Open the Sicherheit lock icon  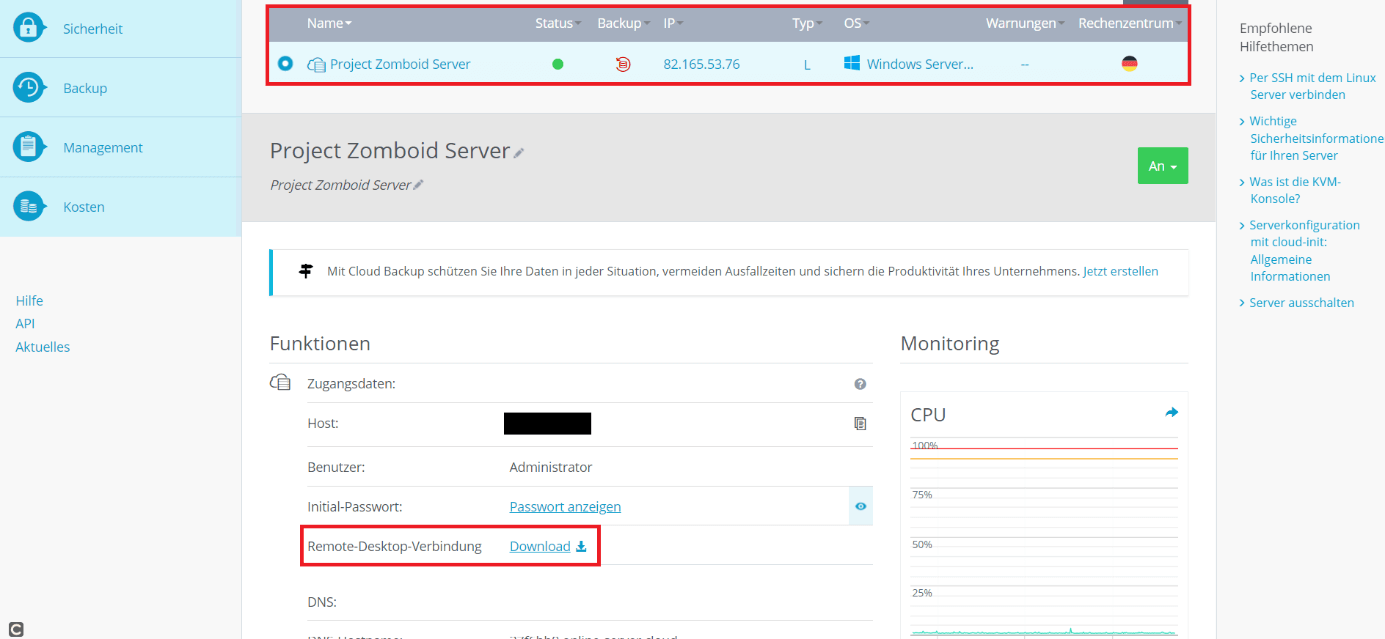coord(28,28)
